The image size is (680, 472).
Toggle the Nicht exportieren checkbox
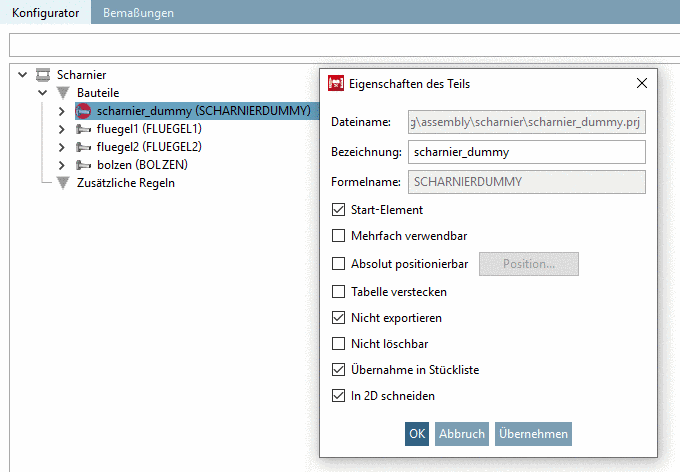339,318
